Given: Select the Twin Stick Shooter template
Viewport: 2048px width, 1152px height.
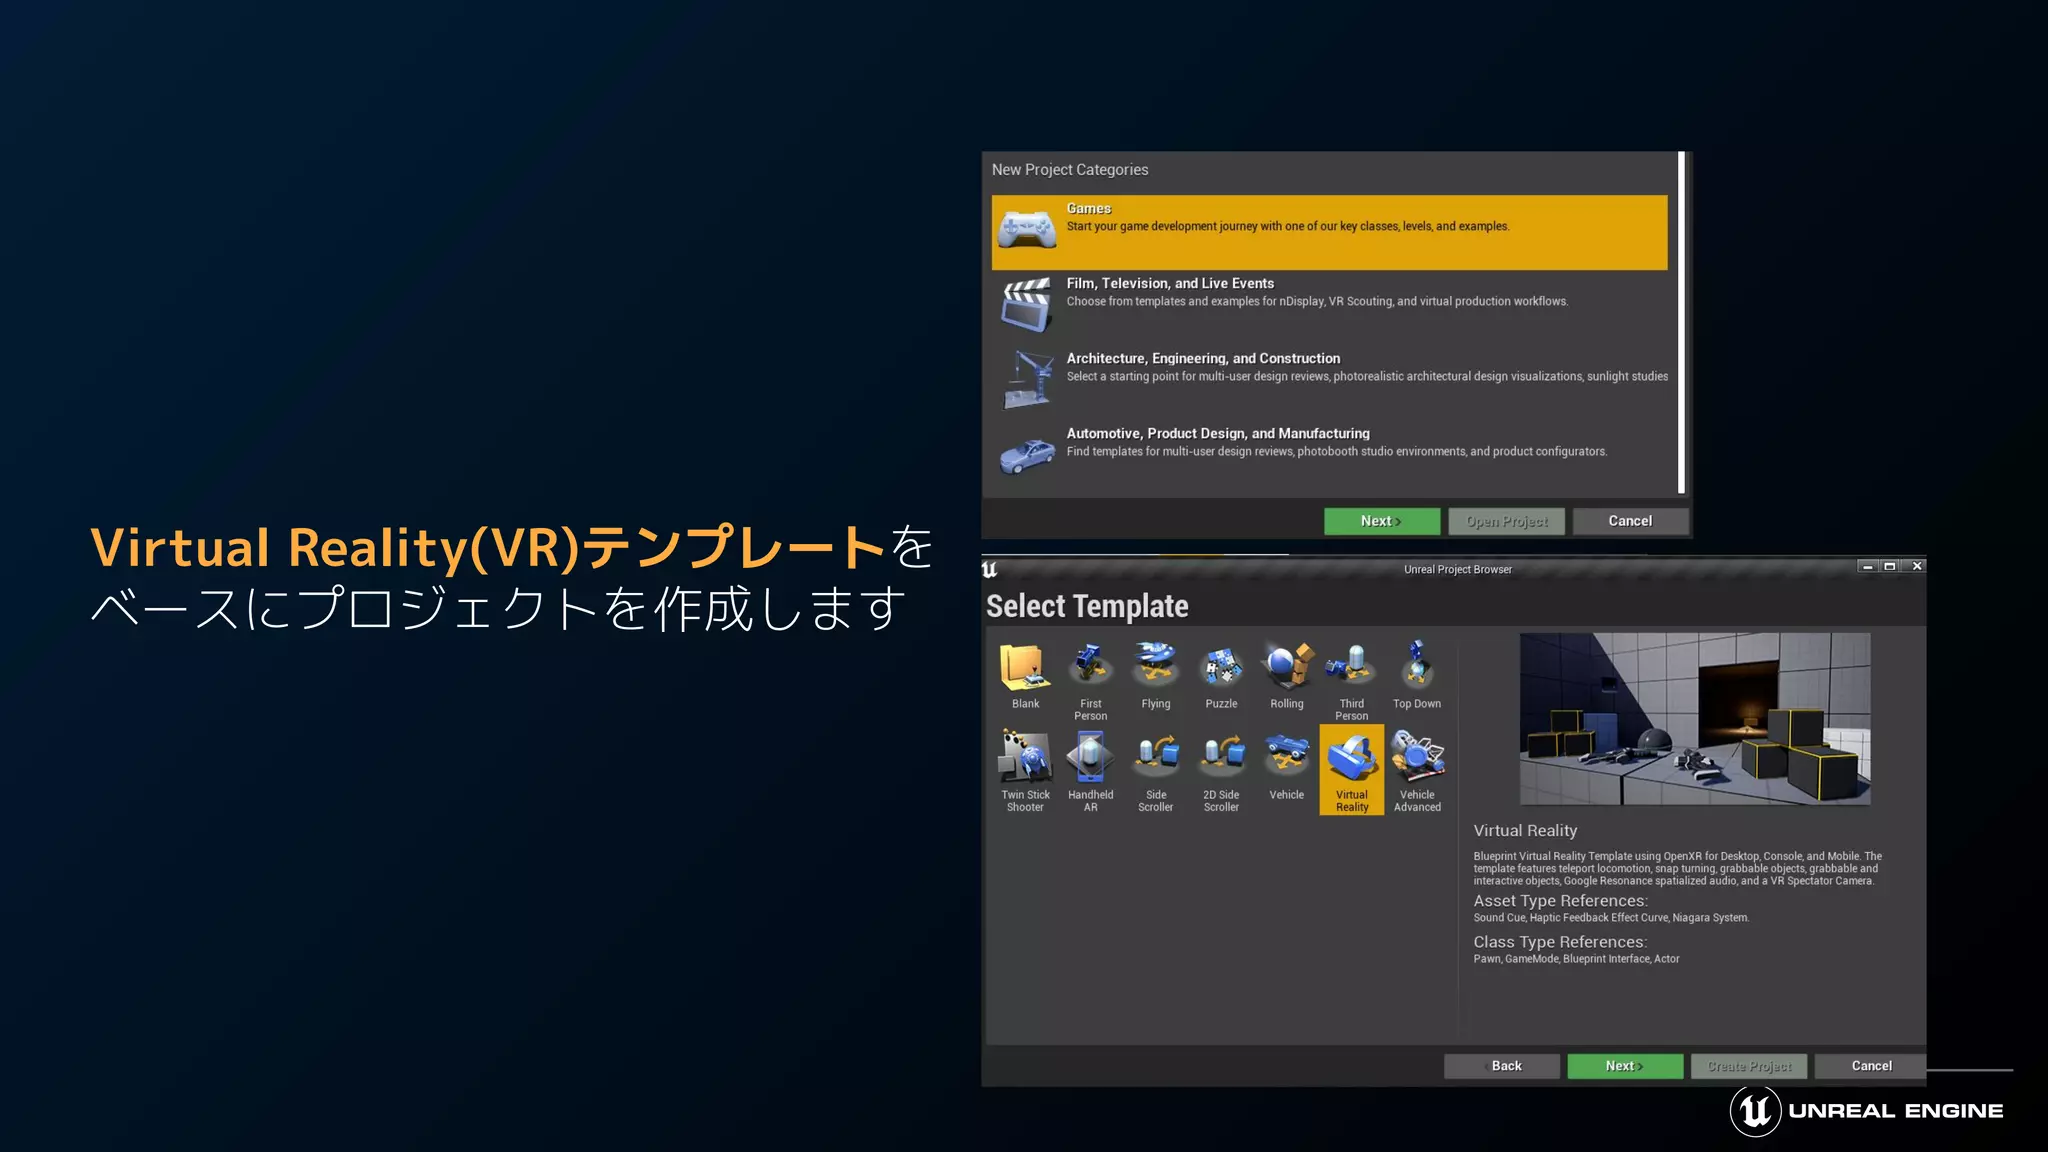Looking at the screenshot, I should click(x=1025, y=770).
